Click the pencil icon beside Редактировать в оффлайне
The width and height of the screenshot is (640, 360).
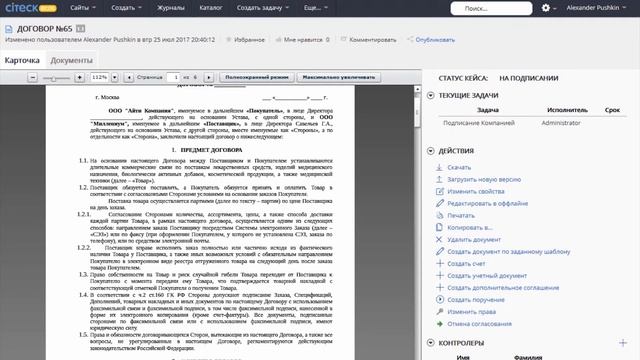(439, 203)
